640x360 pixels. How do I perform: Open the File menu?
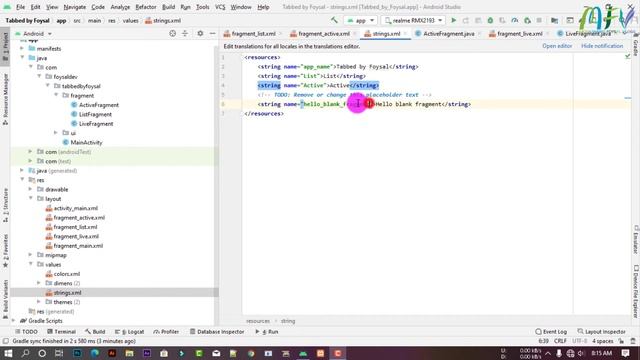(20, 7)
